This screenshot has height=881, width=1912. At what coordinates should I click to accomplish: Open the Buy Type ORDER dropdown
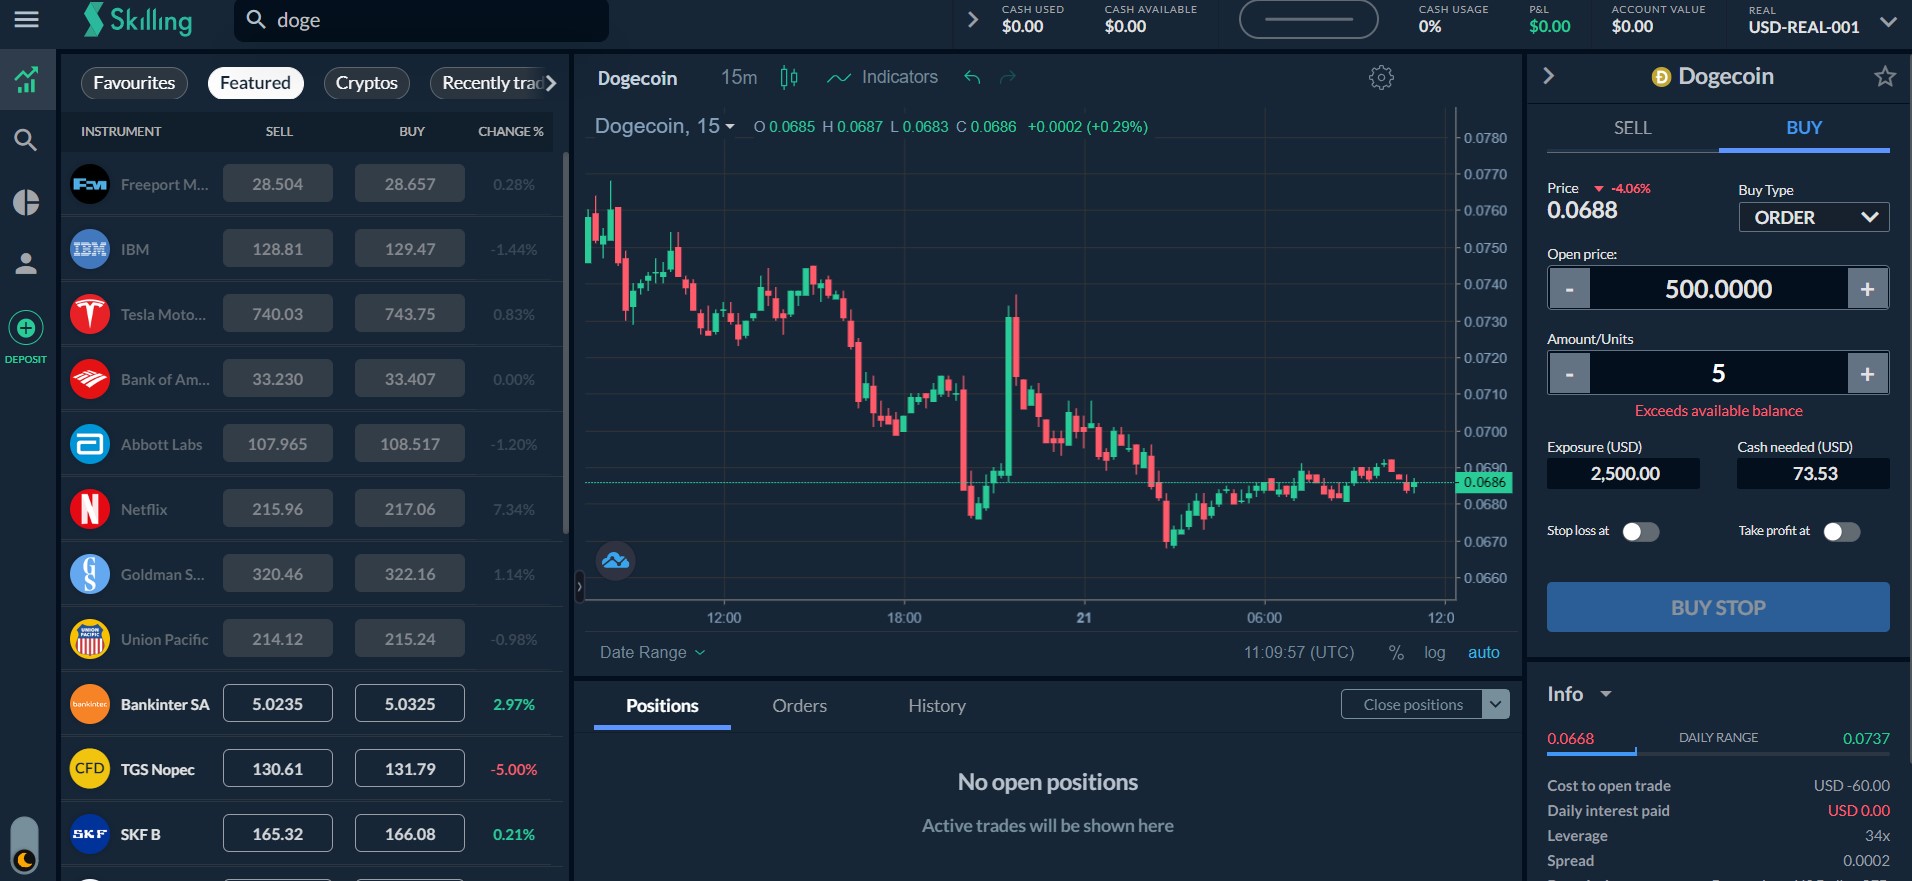[x=1813, y=218]
